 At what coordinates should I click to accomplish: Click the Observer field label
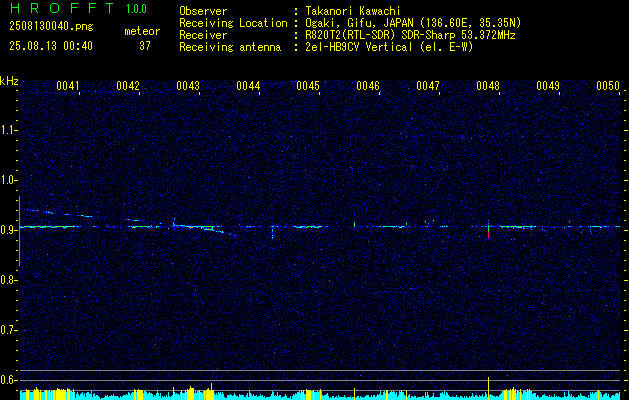point(203,11)
